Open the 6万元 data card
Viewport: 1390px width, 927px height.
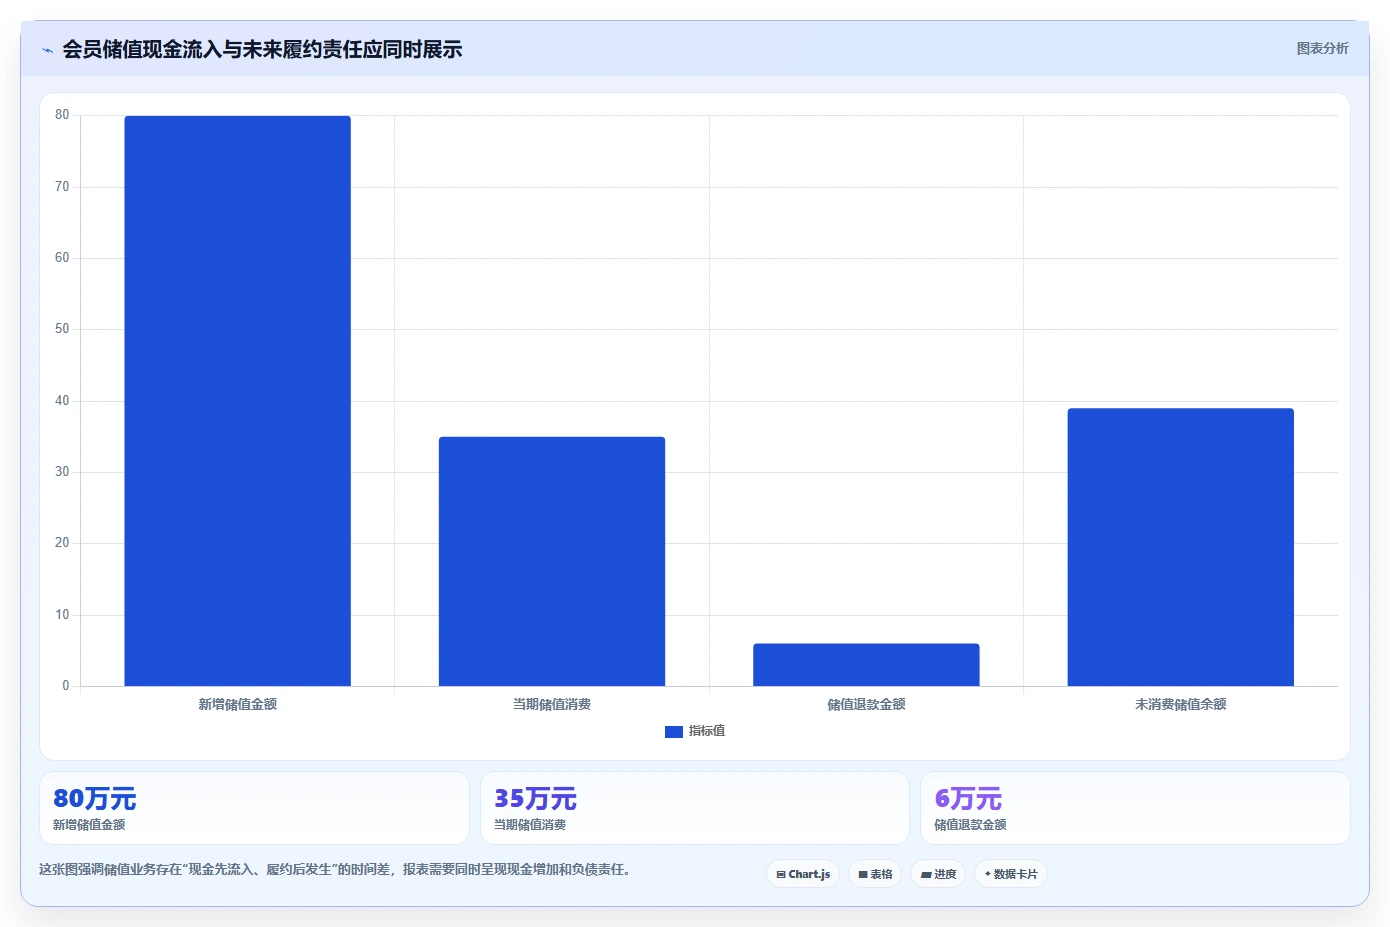pos(1135,808)
